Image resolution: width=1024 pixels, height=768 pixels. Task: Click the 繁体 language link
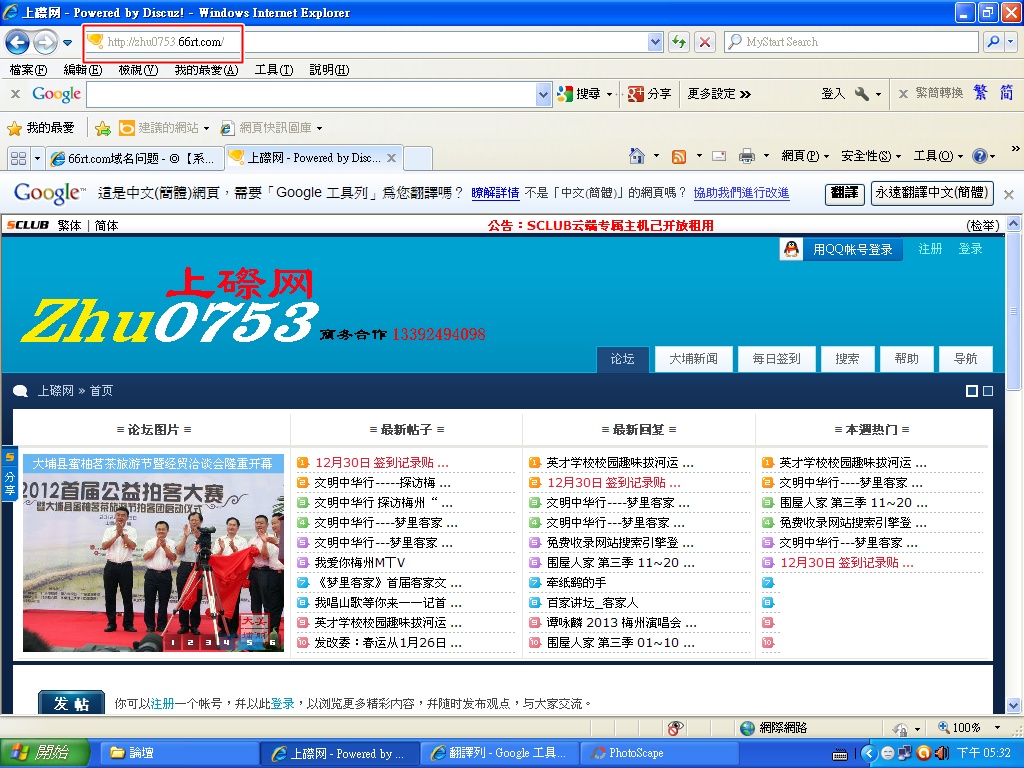coord(69,226)
